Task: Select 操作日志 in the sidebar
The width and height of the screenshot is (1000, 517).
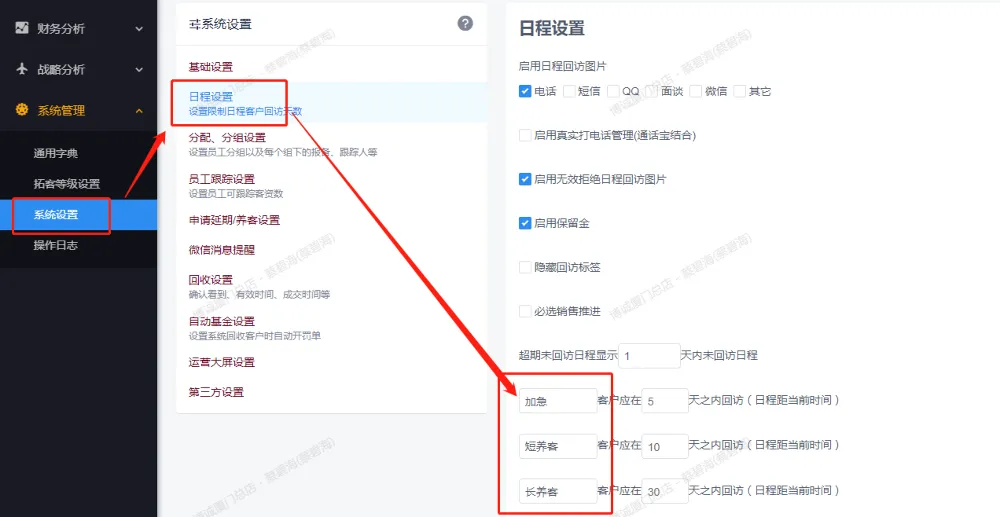Action: coord(55,245)
